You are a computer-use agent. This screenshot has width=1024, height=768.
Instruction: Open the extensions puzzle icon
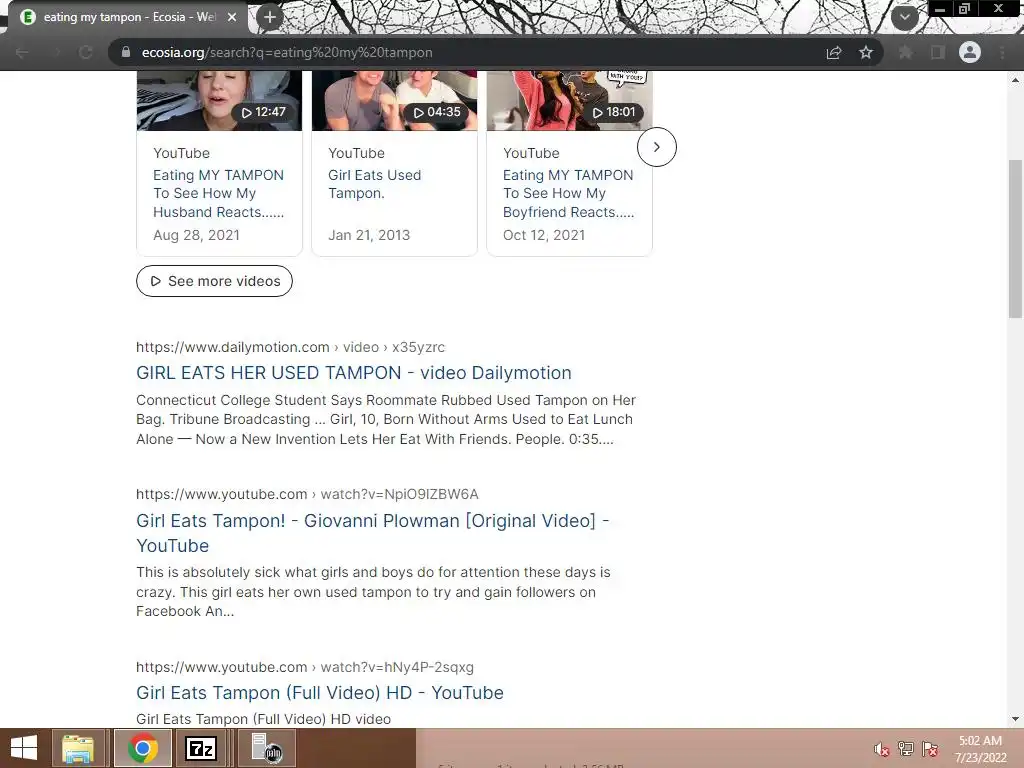coord(906,53)
